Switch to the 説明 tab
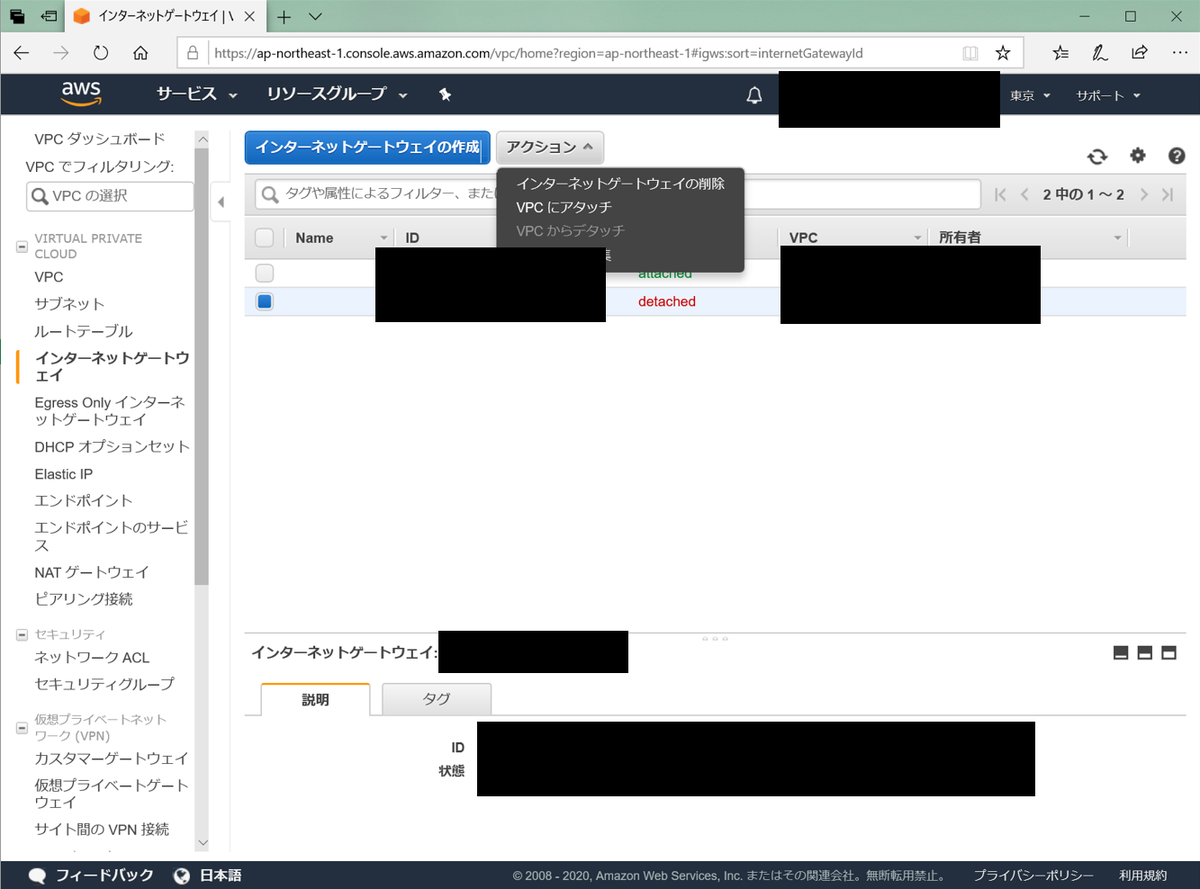This screenshot has height=889, width=1200. tap(315, 700)
